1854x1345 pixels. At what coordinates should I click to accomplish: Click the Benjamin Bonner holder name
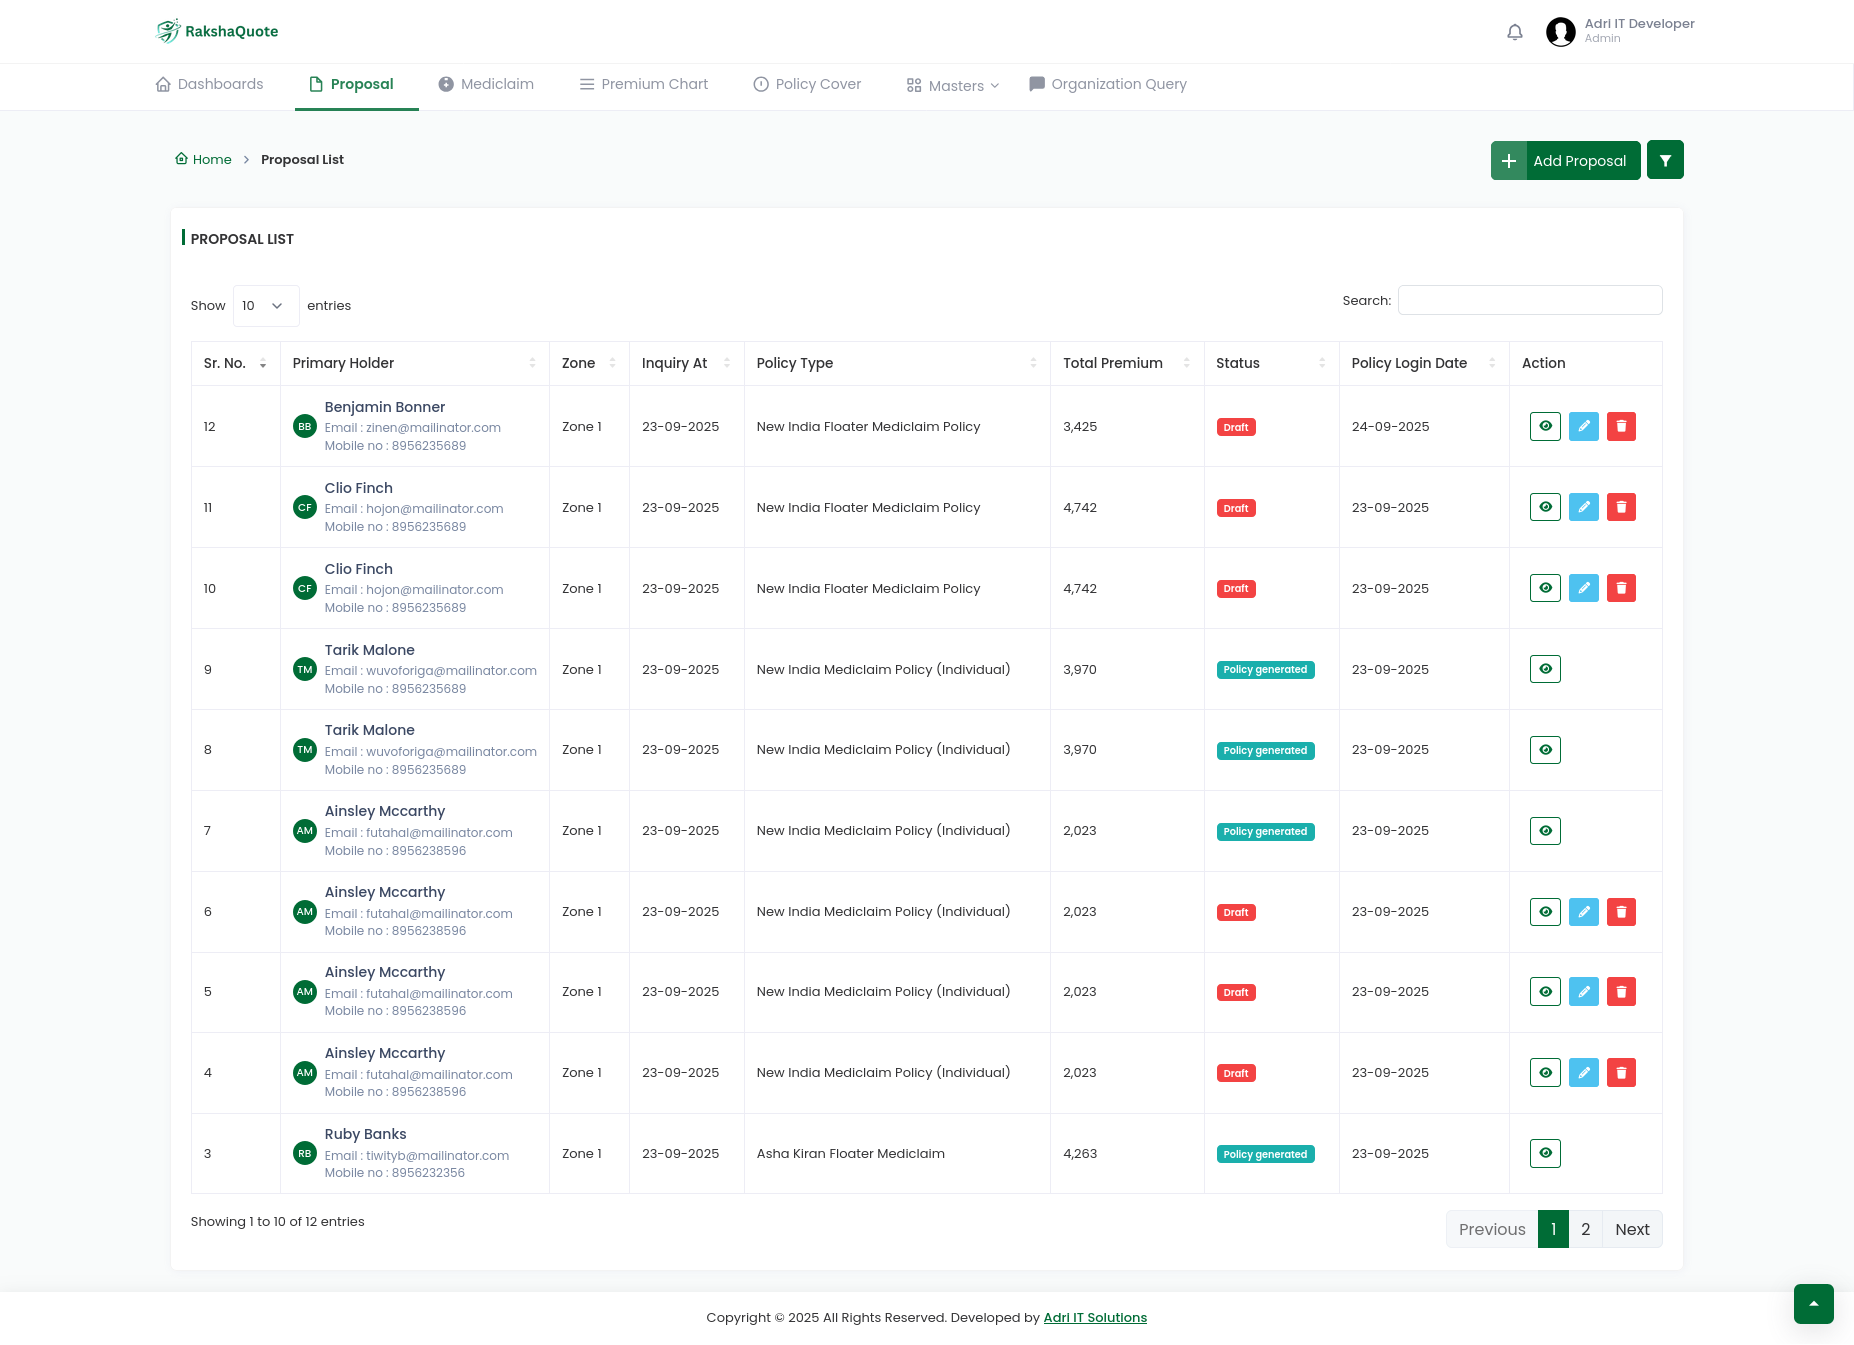385,407
